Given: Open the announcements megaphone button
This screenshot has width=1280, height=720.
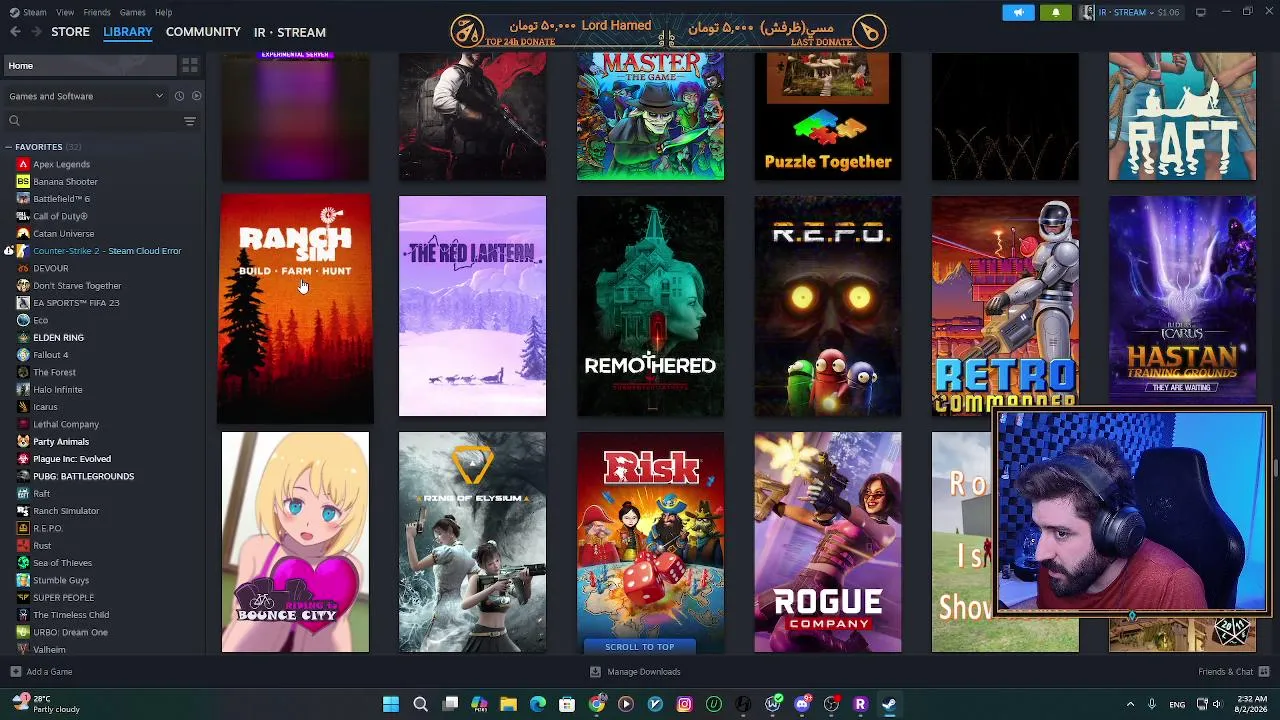Looking at the screenshot, I should 1018,12.
